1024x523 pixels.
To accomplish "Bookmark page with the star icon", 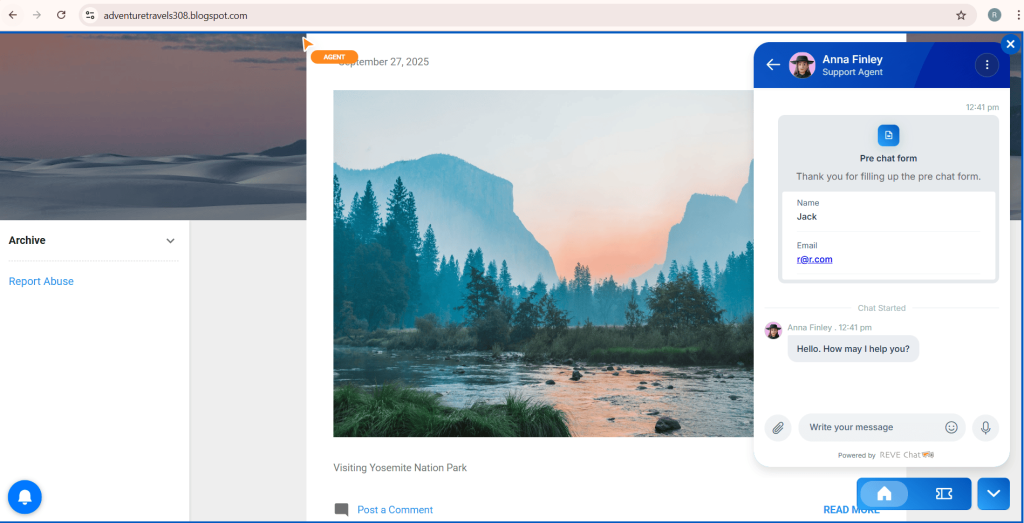I will [x=961, y=15].
